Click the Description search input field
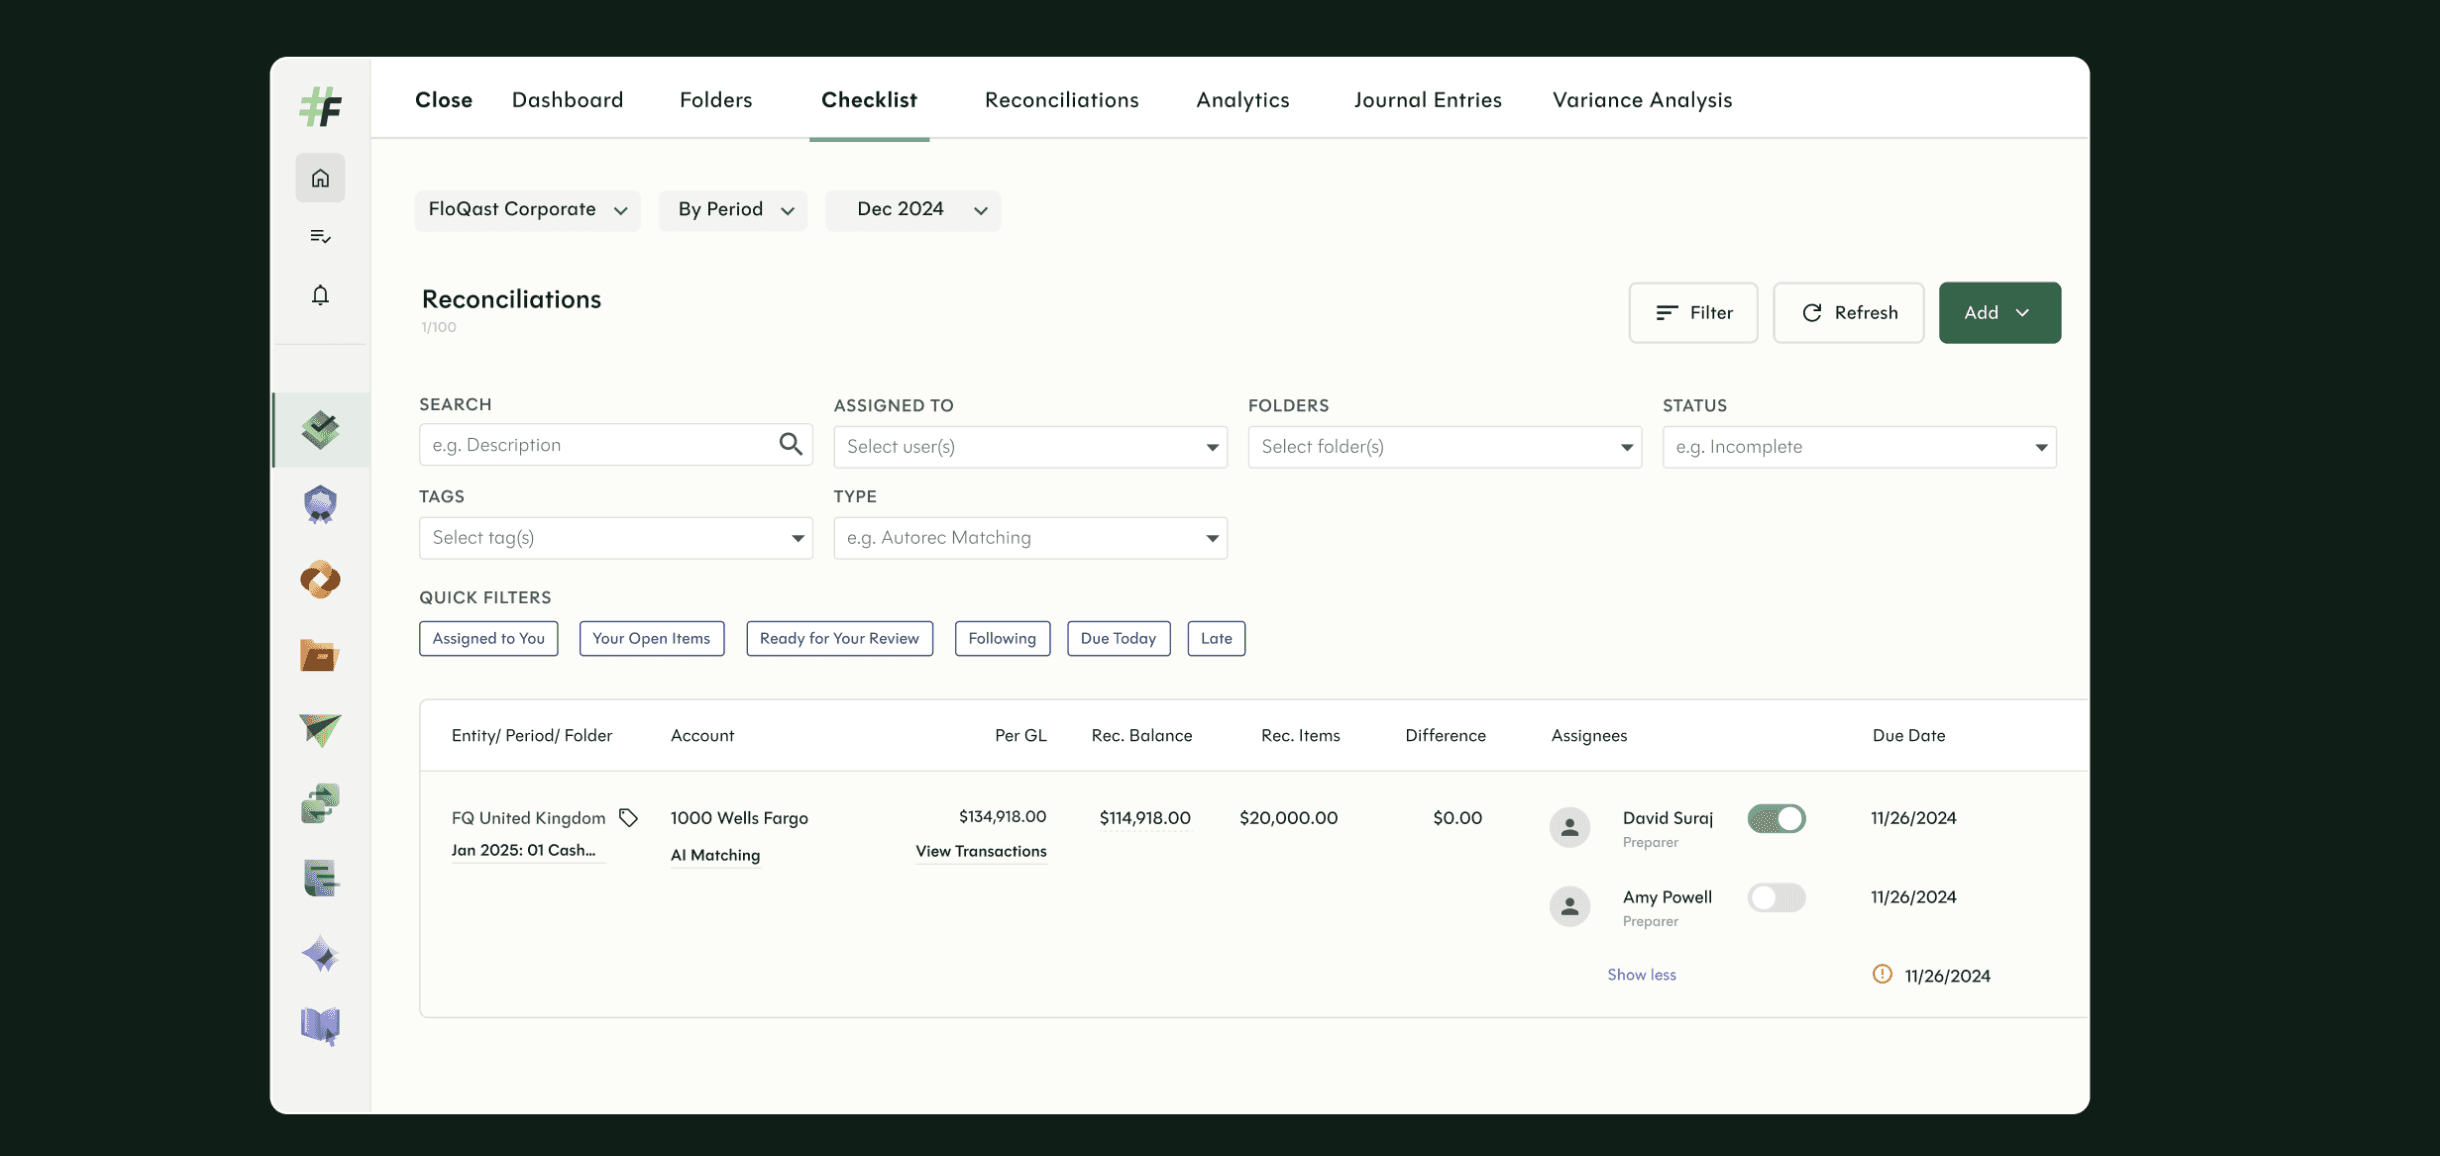Screen dimensions: 2440x1156 point(598,445)
